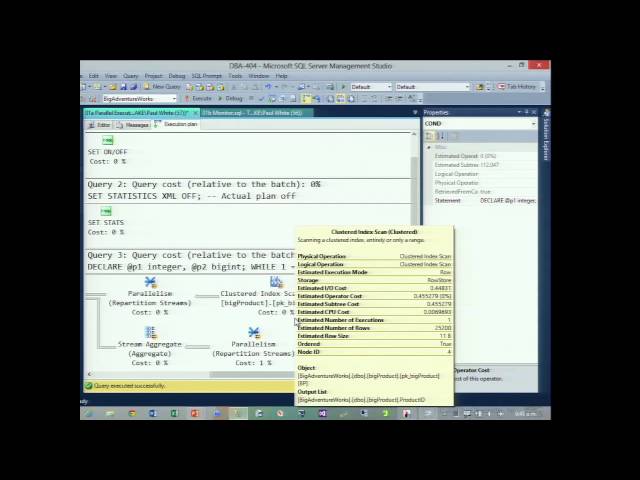Open the View menu
The width and height of the screenshot is (640, 480).
pyautogui.click(x=111, y=76)
